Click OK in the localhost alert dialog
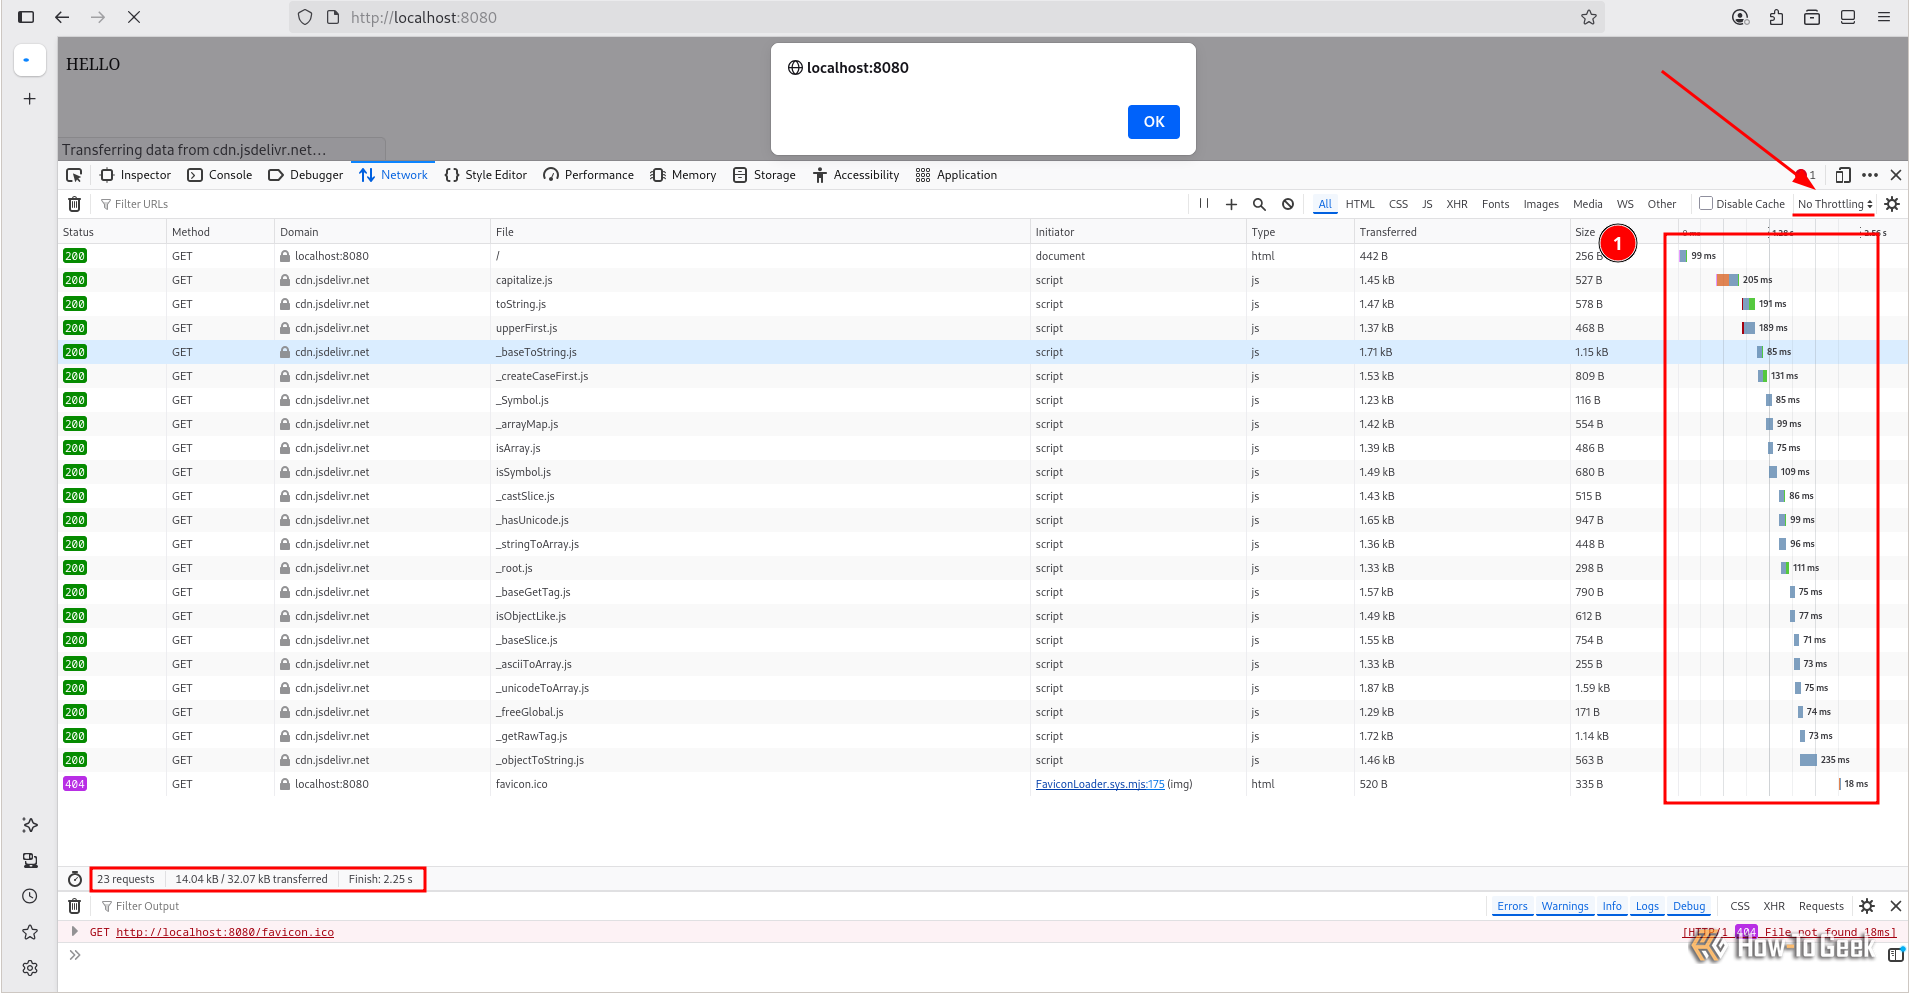The height and width of the screenshot is (994, 1909). [x=1154, y=122]
